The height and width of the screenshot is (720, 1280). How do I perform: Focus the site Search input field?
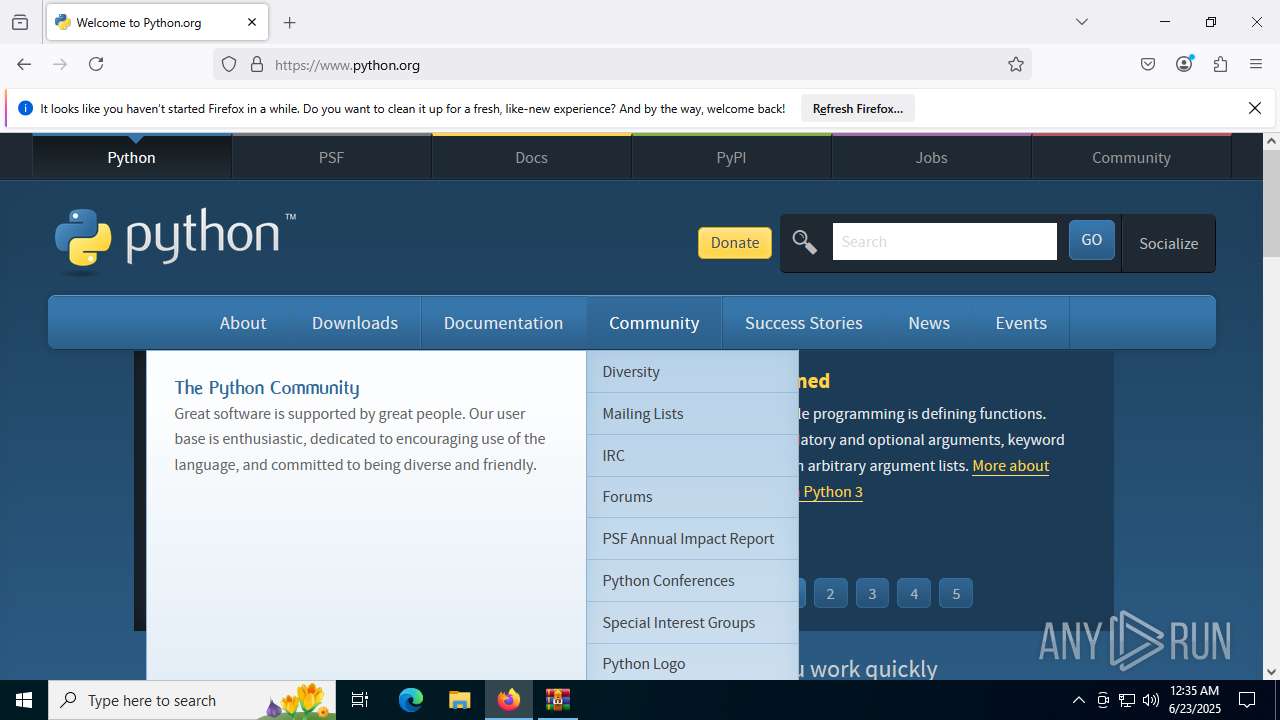pos(944,241)
